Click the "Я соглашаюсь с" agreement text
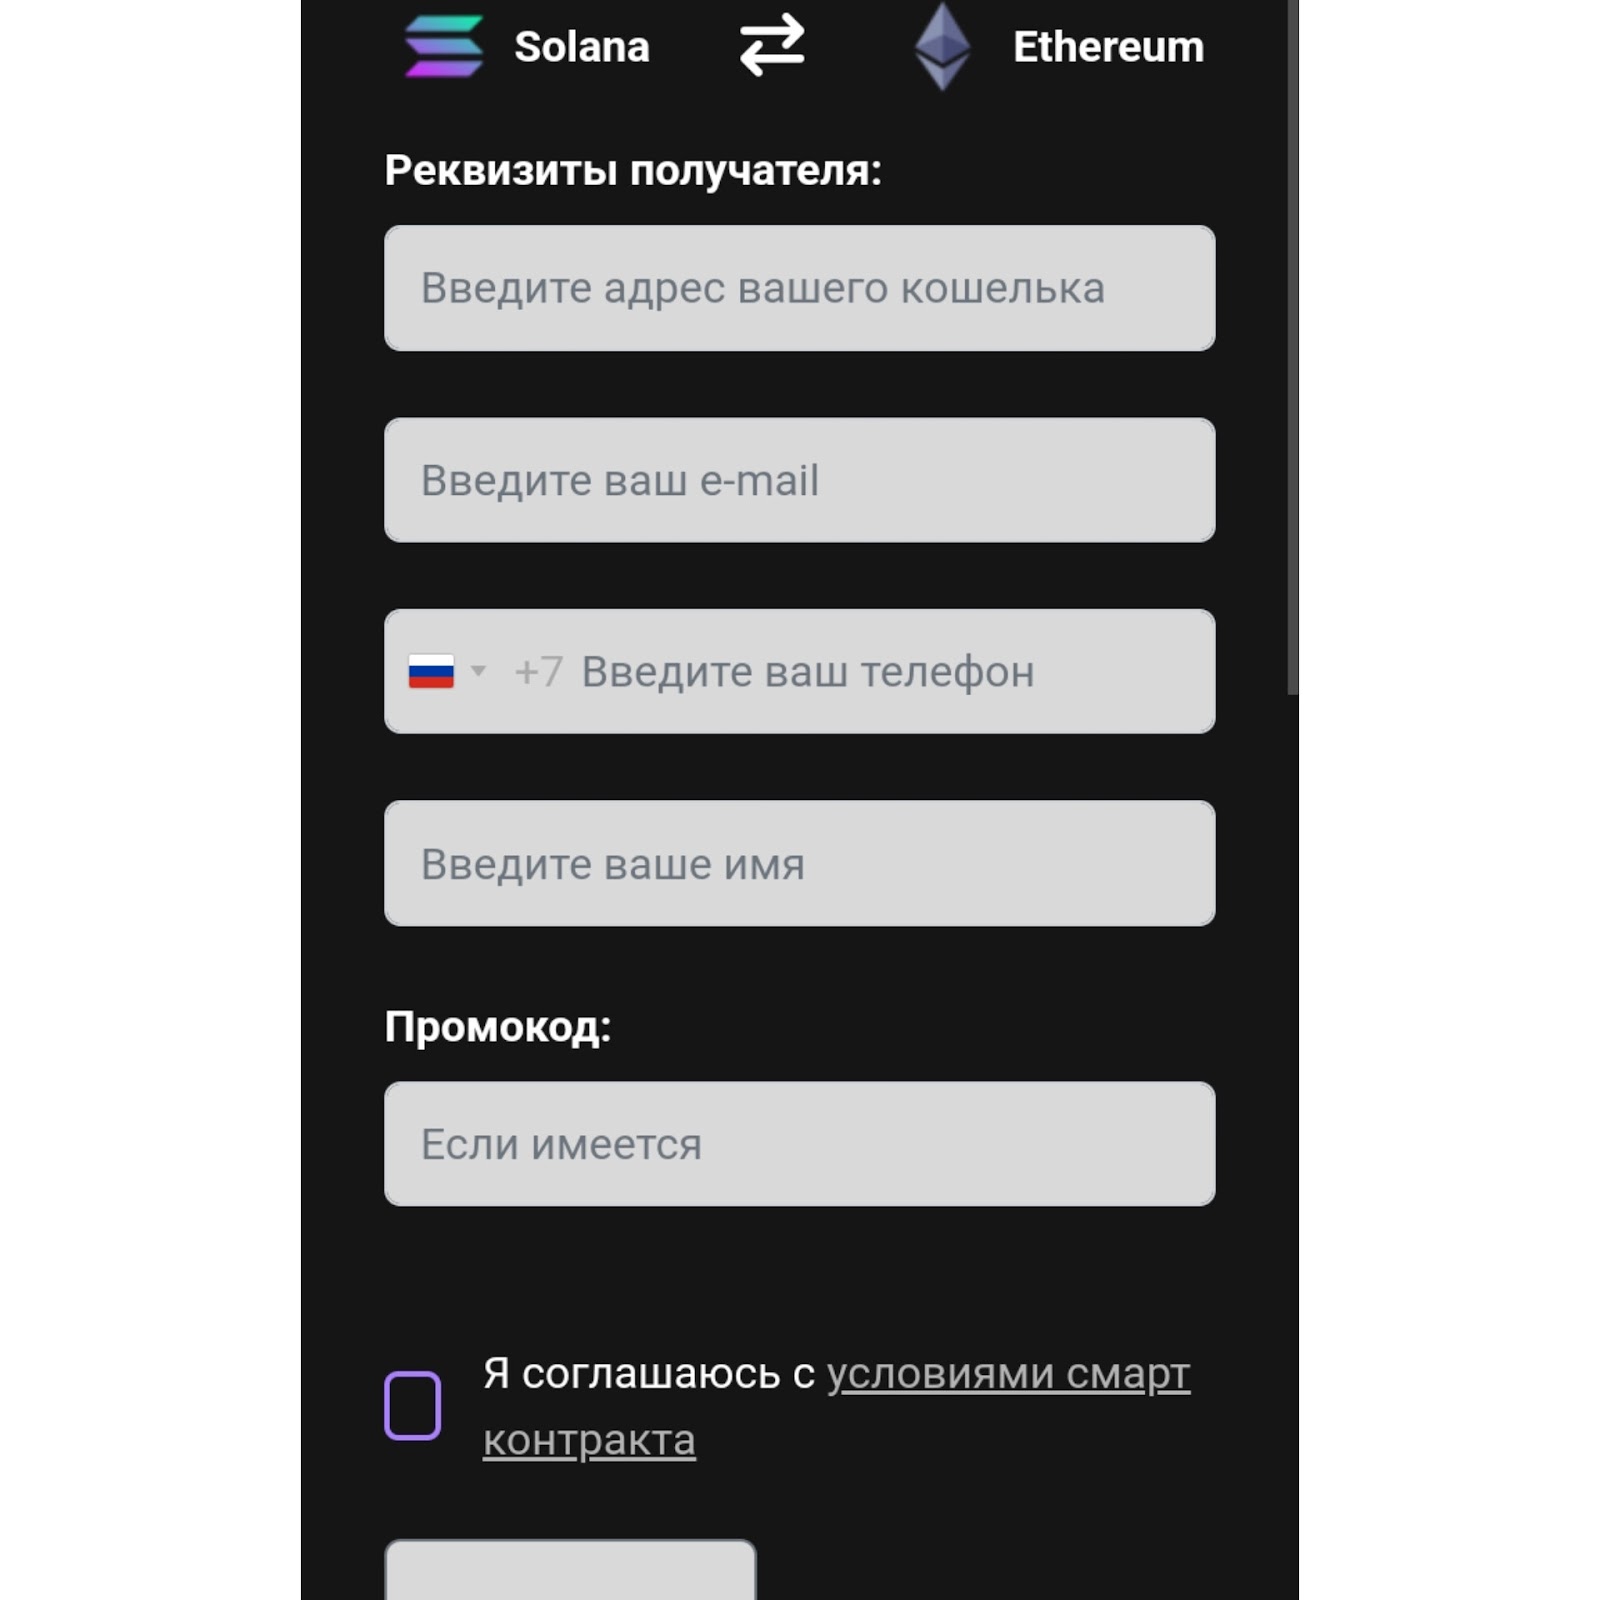This screenshot has height=1600, width=1600. 648,1374
